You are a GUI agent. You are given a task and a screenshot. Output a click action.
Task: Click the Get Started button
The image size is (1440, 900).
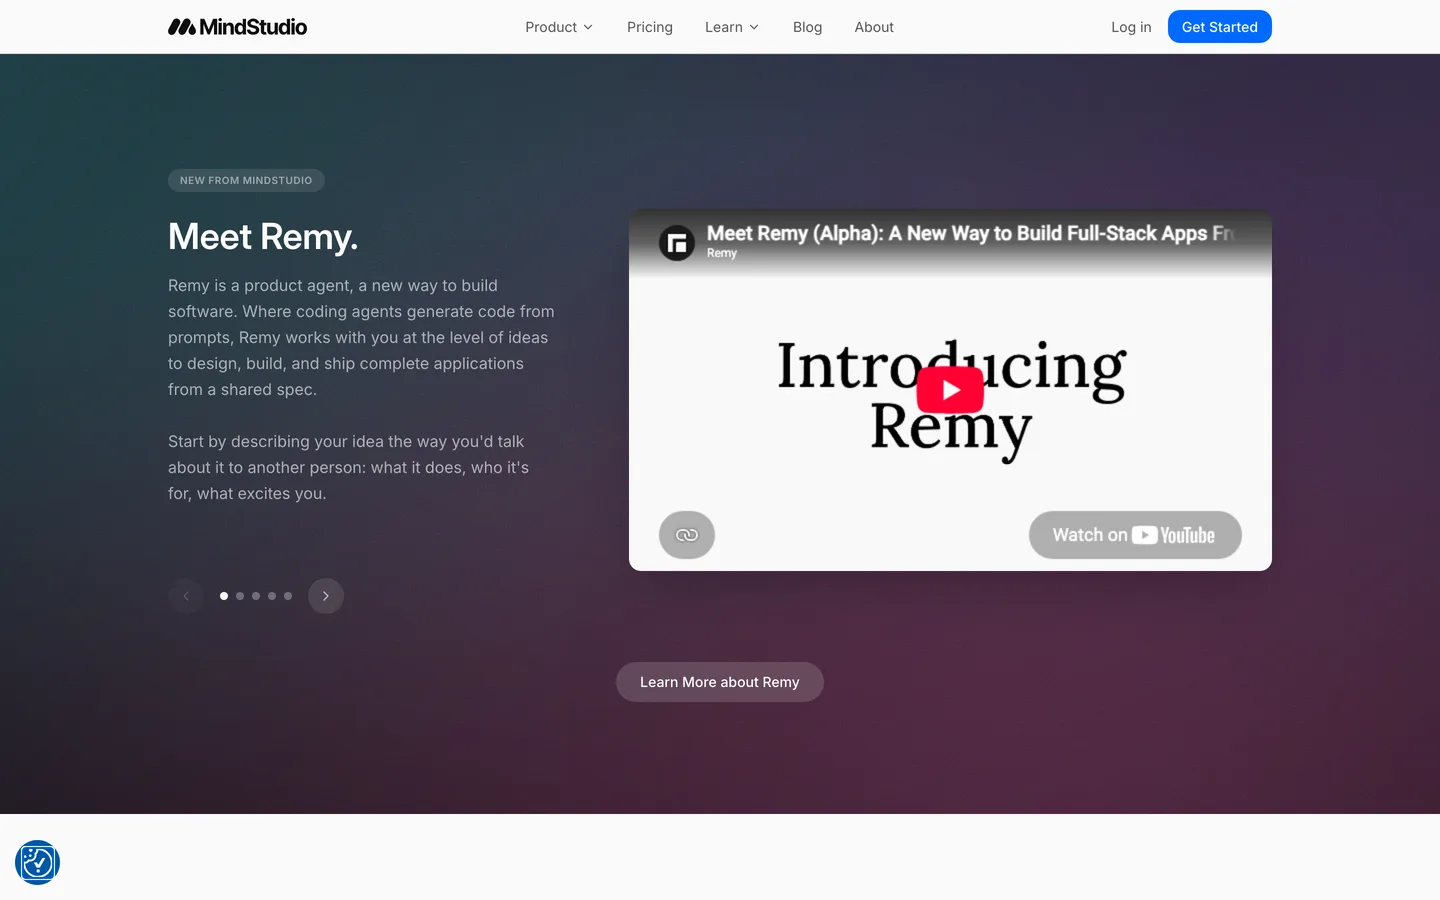tap(1220, 27)
